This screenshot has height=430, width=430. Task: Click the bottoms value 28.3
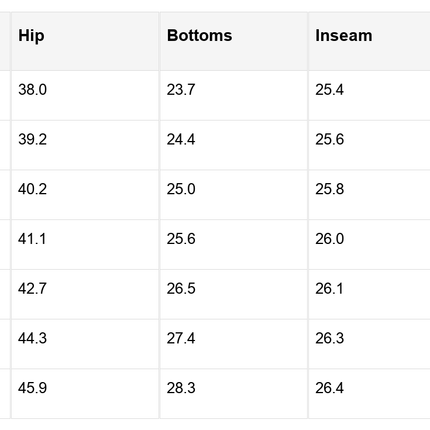pyautogui.click(x=181, y=388)
